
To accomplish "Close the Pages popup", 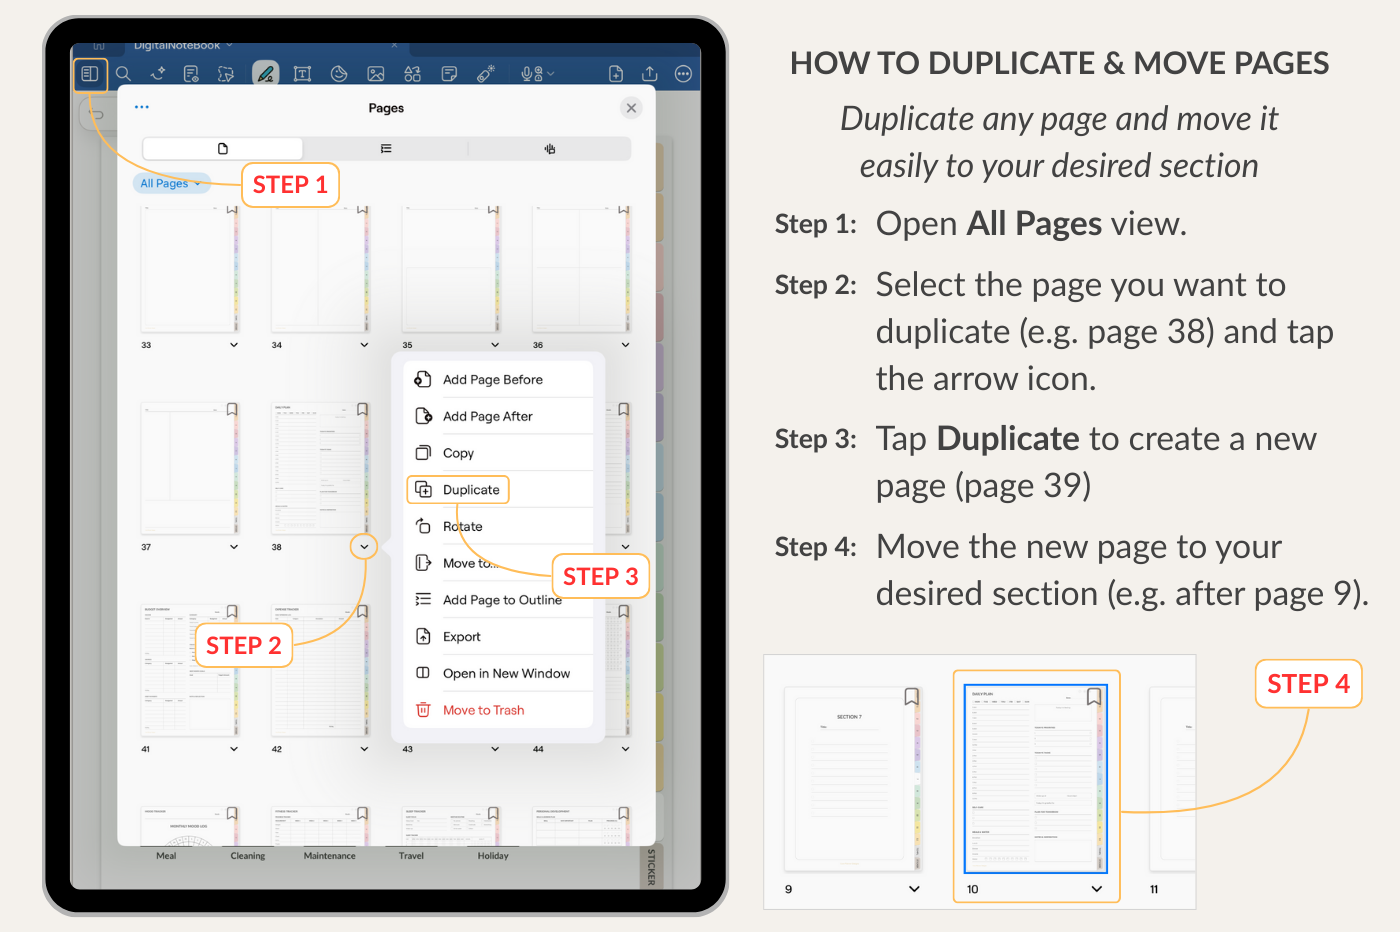I will point(631,108).
